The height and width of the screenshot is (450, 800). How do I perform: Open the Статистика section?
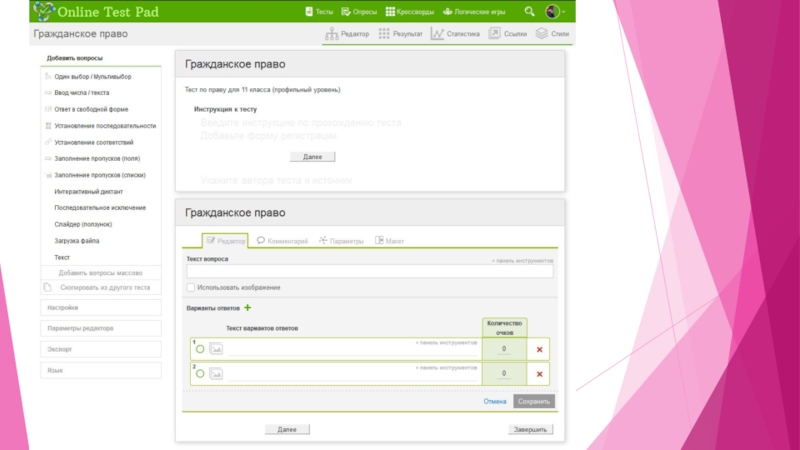point(455,34)
